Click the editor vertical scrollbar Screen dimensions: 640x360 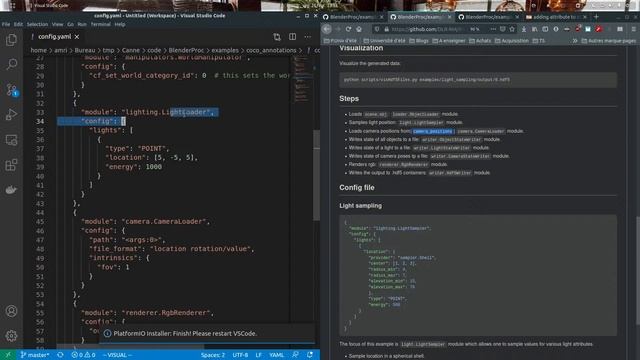316,176
